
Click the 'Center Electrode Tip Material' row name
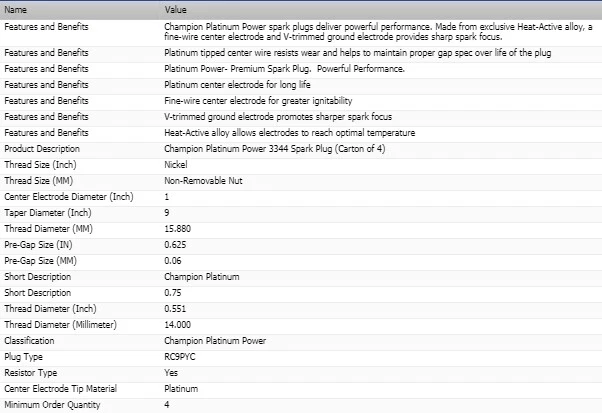(60, 389)
